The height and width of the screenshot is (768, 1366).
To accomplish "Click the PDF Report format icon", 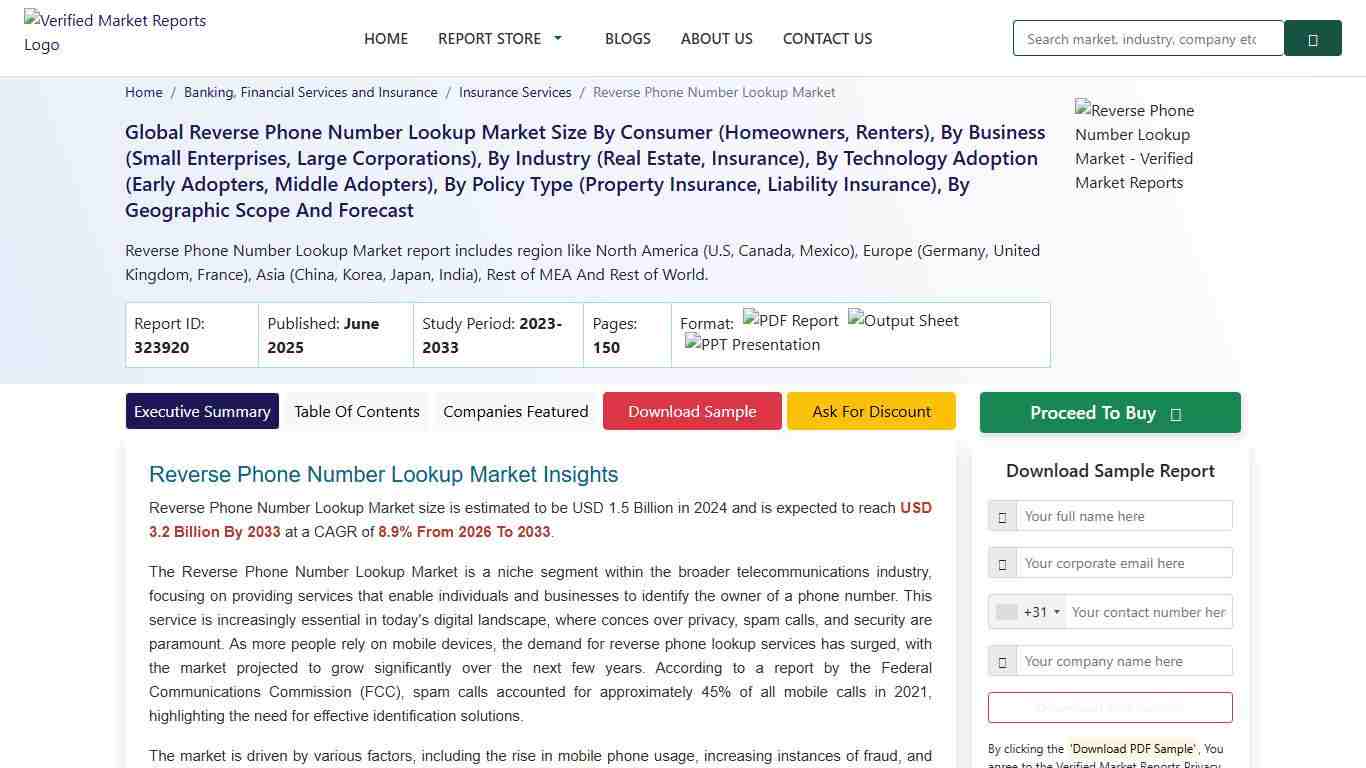I will pyautogui.click(x=790, y=321).
